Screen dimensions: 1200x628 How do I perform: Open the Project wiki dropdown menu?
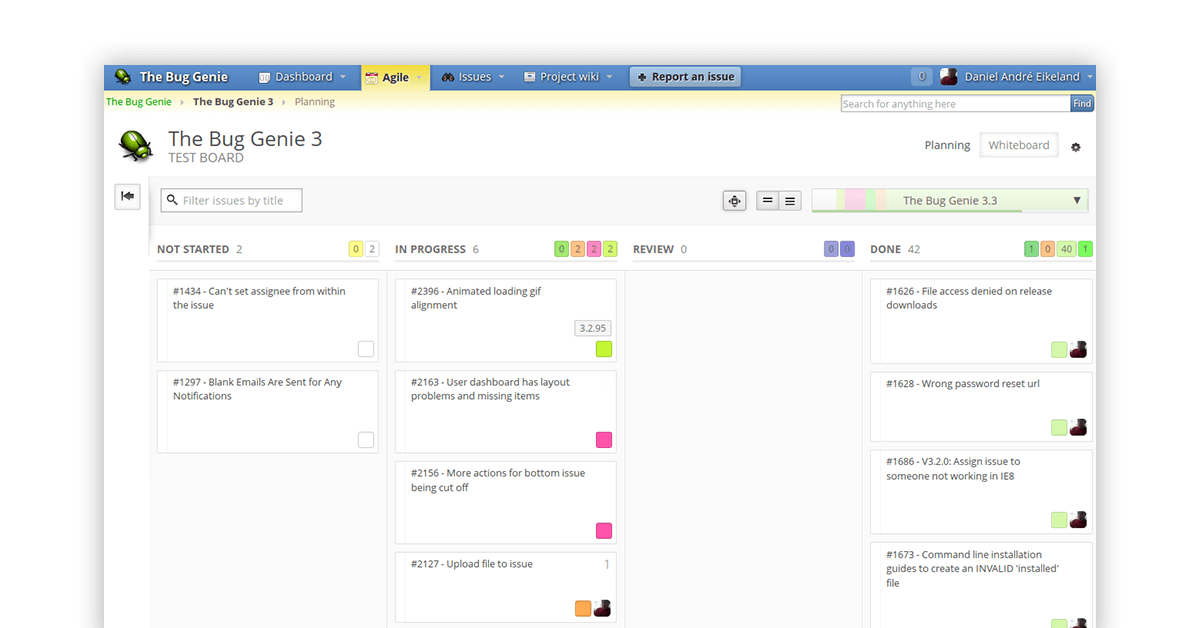[568, 77]
